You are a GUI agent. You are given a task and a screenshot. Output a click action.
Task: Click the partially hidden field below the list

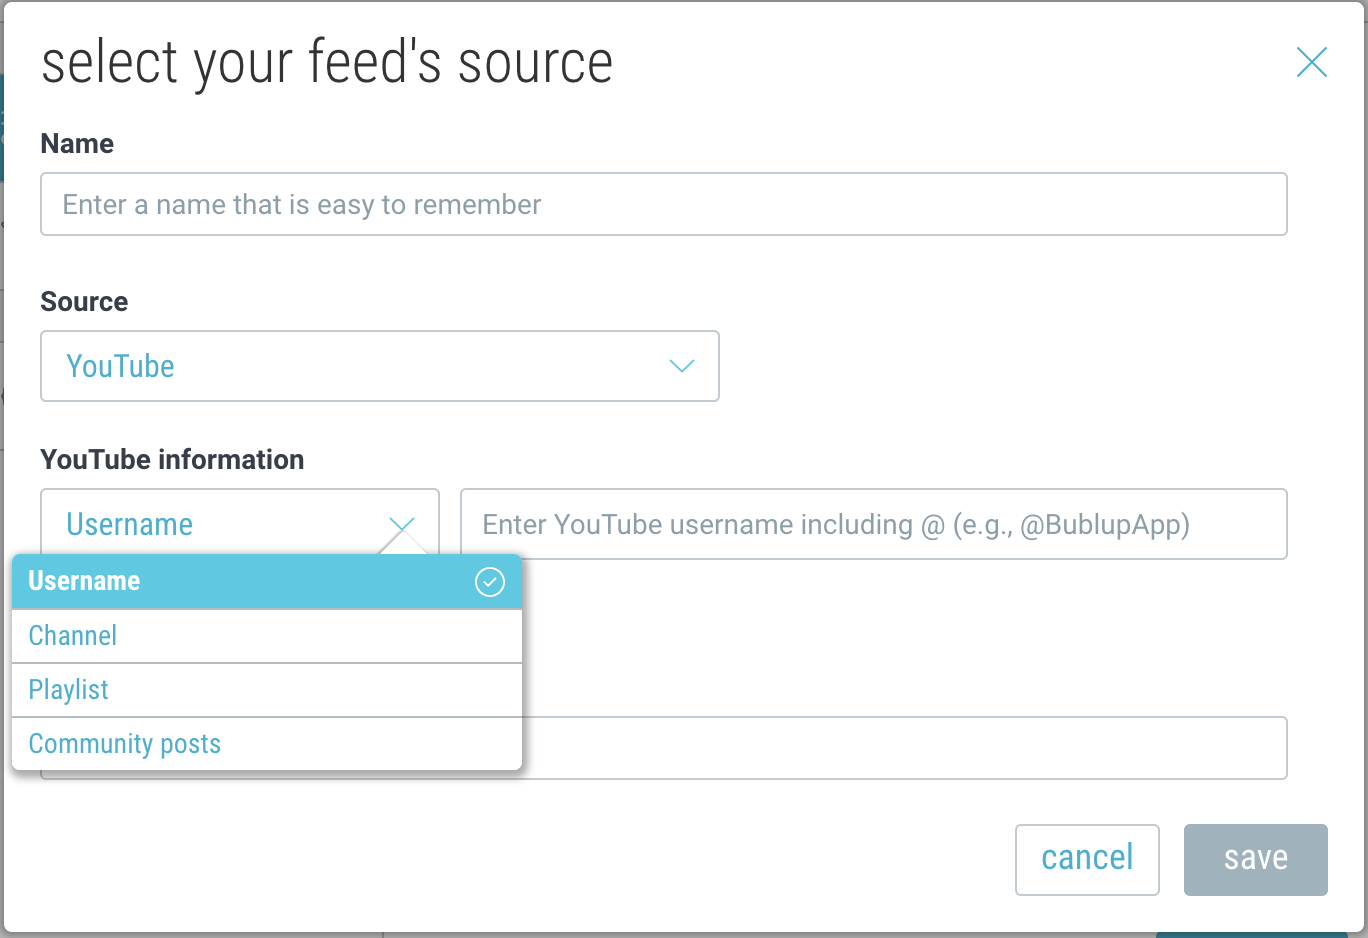coord(903,748)
